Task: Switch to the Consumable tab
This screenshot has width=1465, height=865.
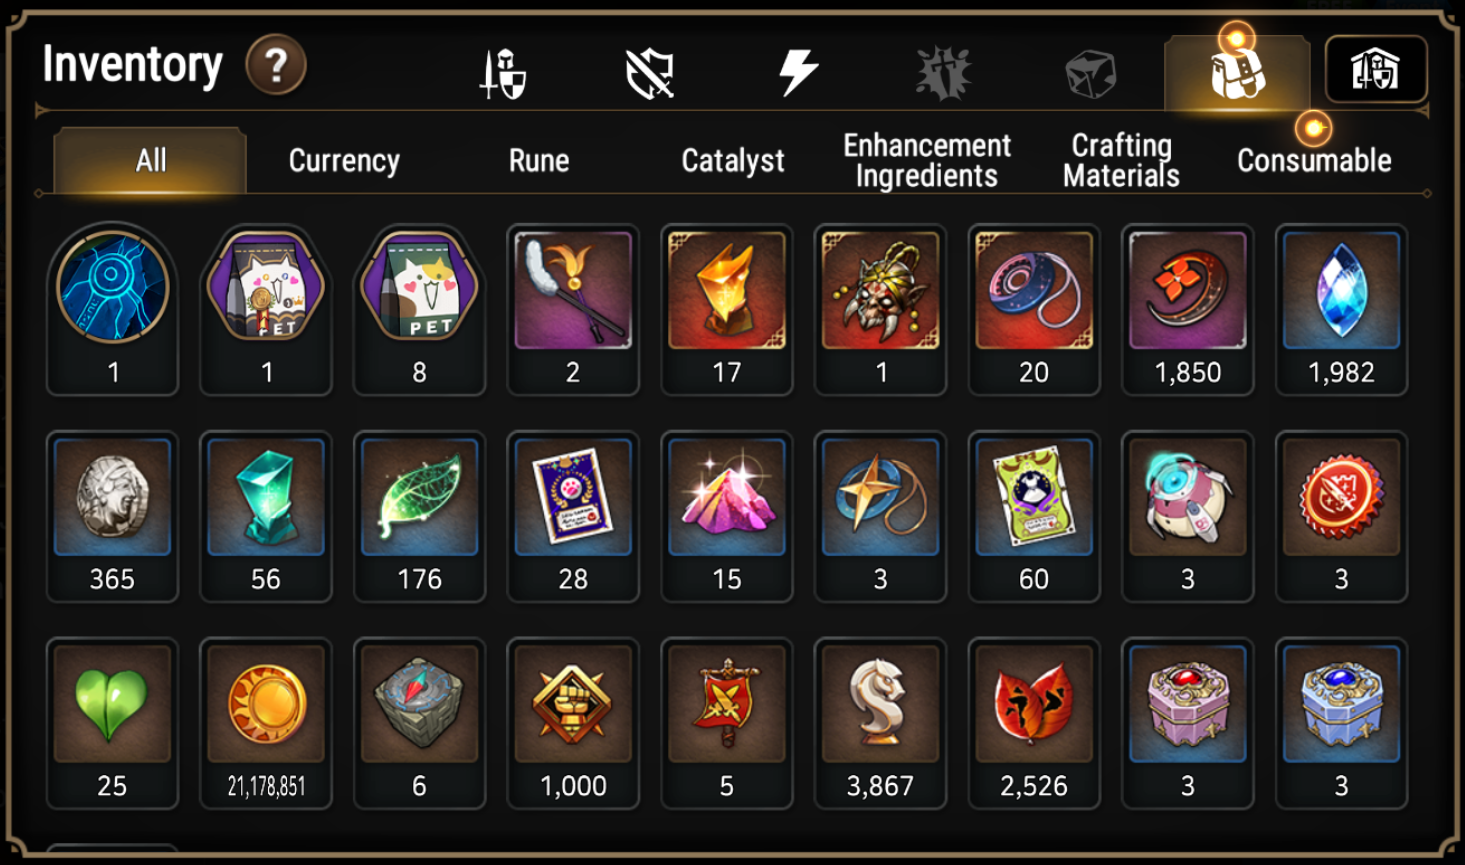Action: tap(1314, 161)
